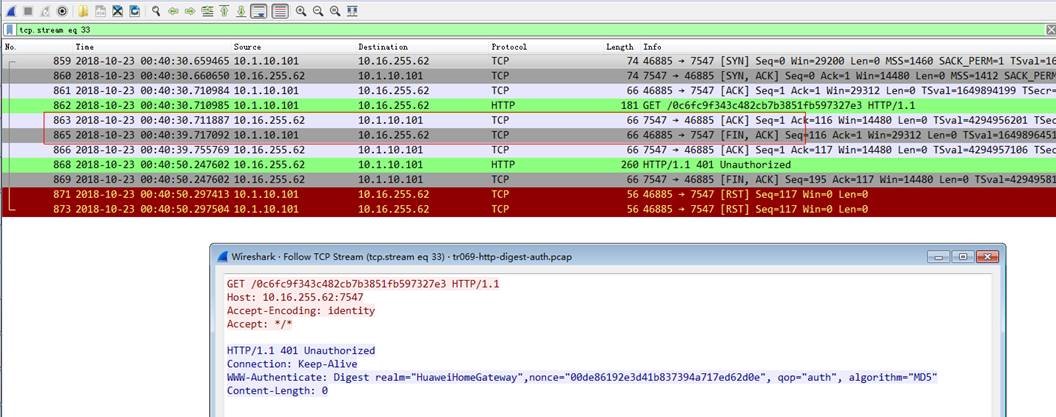This screenshot has width=1056, height=417.
Task: Click the 'tcp.stream eq 33' display filter field
Action: [x=500, y=30]
